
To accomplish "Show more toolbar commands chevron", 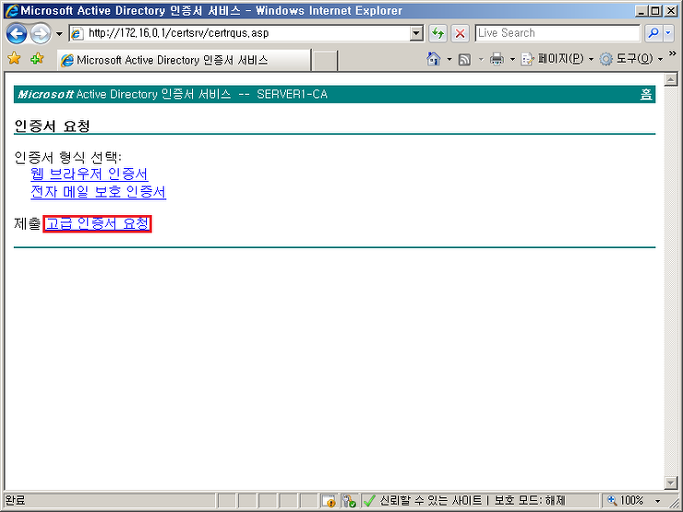I will pyautogui.click(x=673, y=54).
